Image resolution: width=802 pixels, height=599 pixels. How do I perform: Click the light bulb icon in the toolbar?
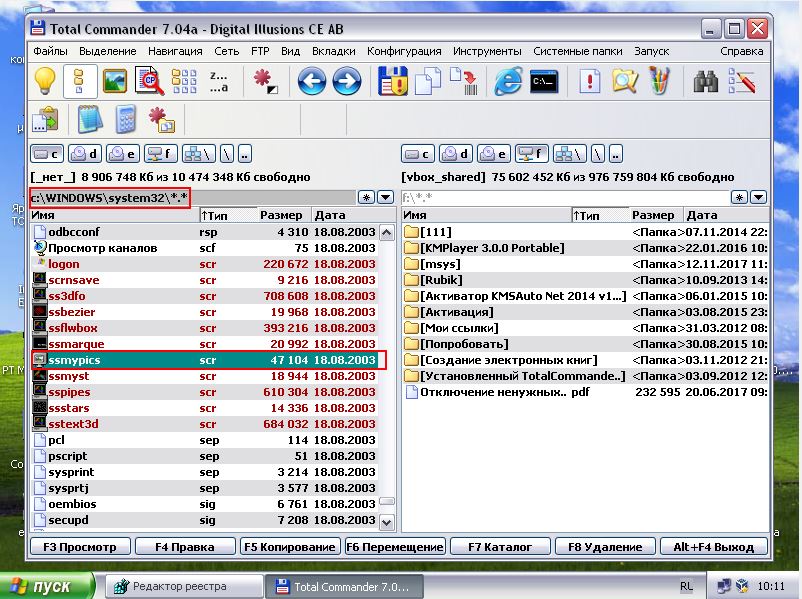tap(44, 81)
